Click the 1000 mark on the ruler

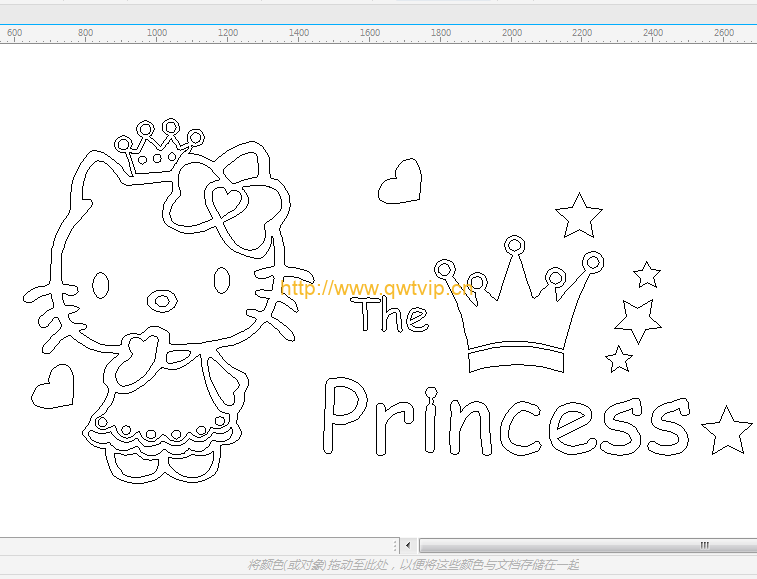[x=157, y=33]
